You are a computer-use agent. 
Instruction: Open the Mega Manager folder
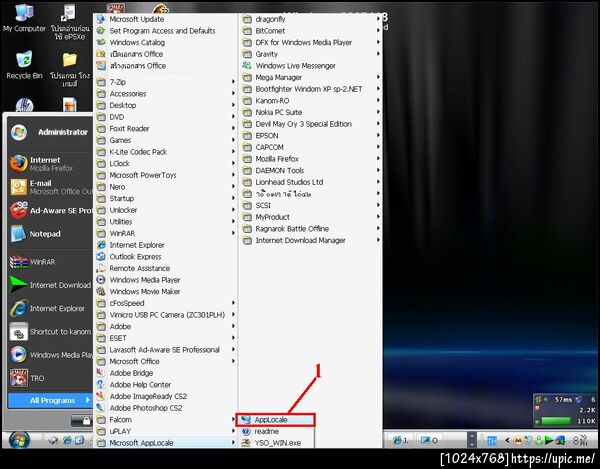311,77
